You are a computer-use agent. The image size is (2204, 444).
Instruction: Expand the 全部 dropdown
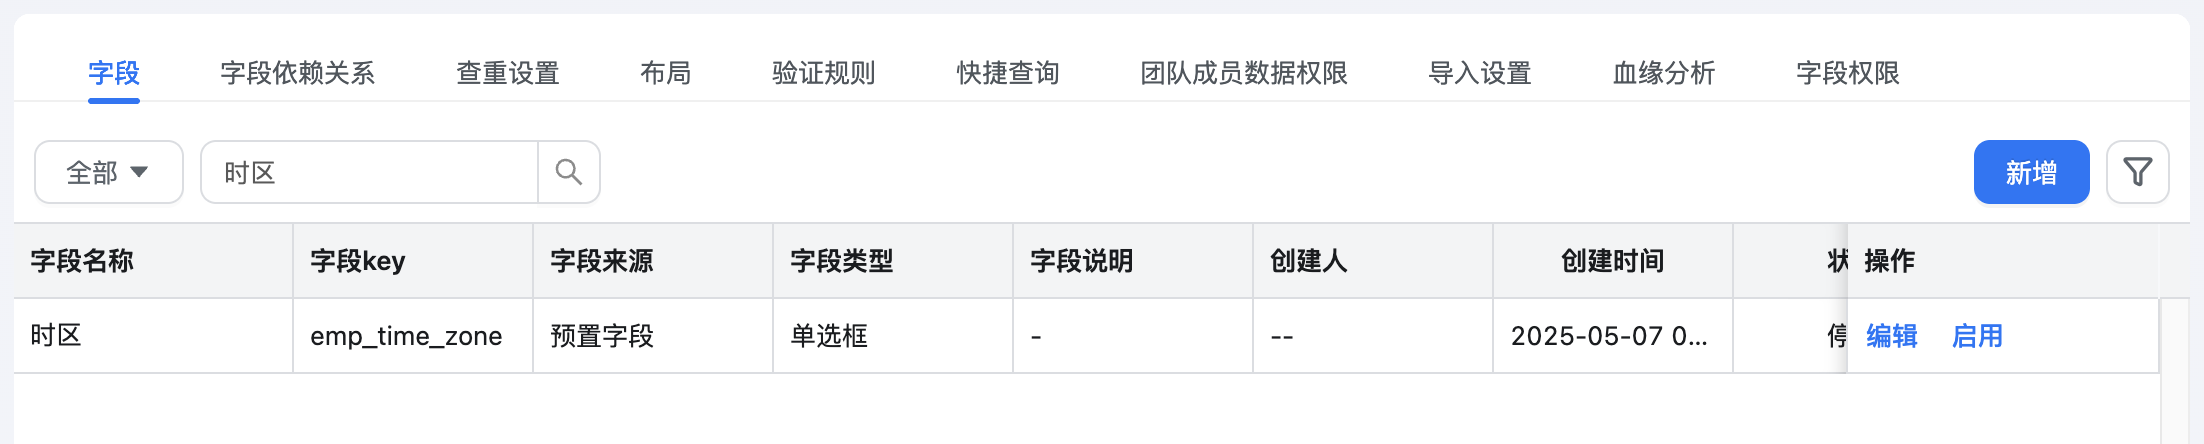109,172
